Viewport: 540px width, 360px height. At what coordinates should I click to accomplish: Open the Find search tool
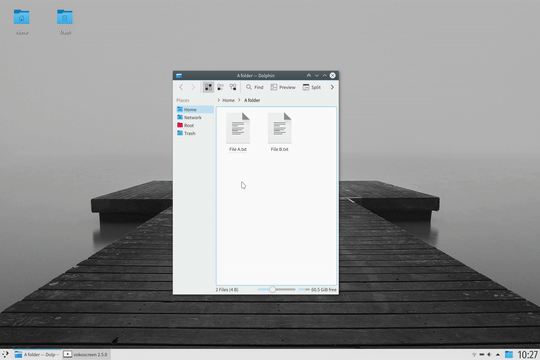(x=255, y=87)
